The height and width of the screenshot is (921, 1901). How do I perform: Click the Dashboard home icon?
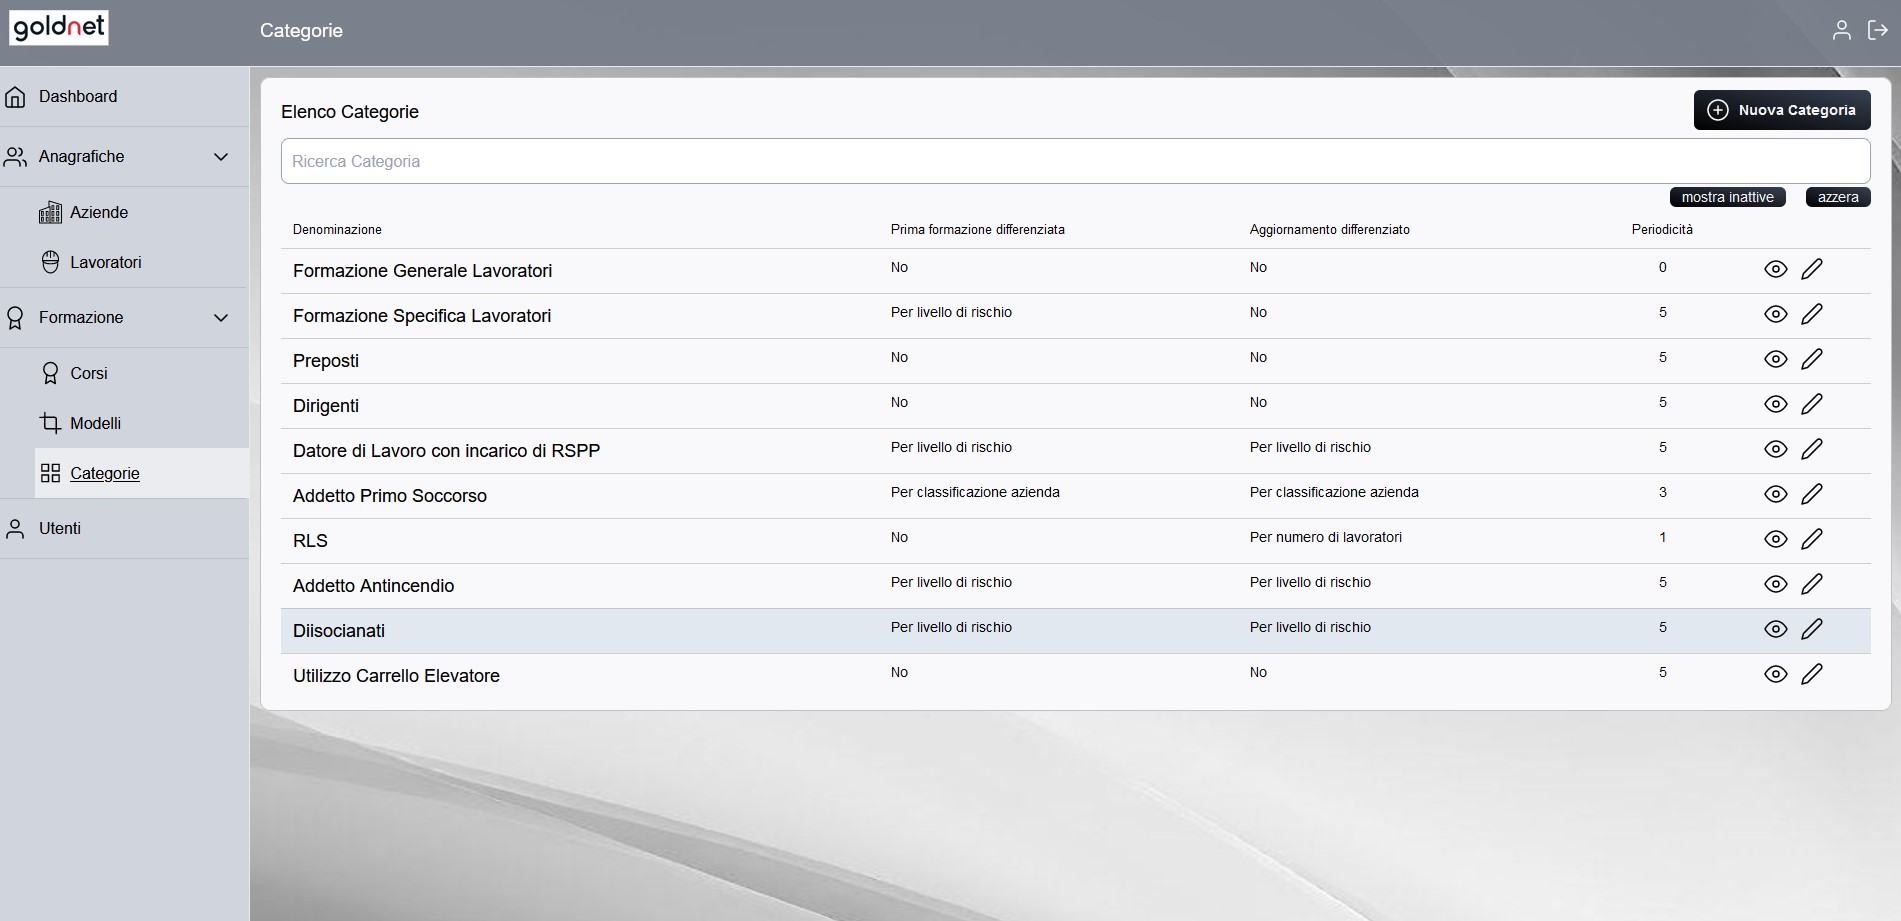click(15, 97)
